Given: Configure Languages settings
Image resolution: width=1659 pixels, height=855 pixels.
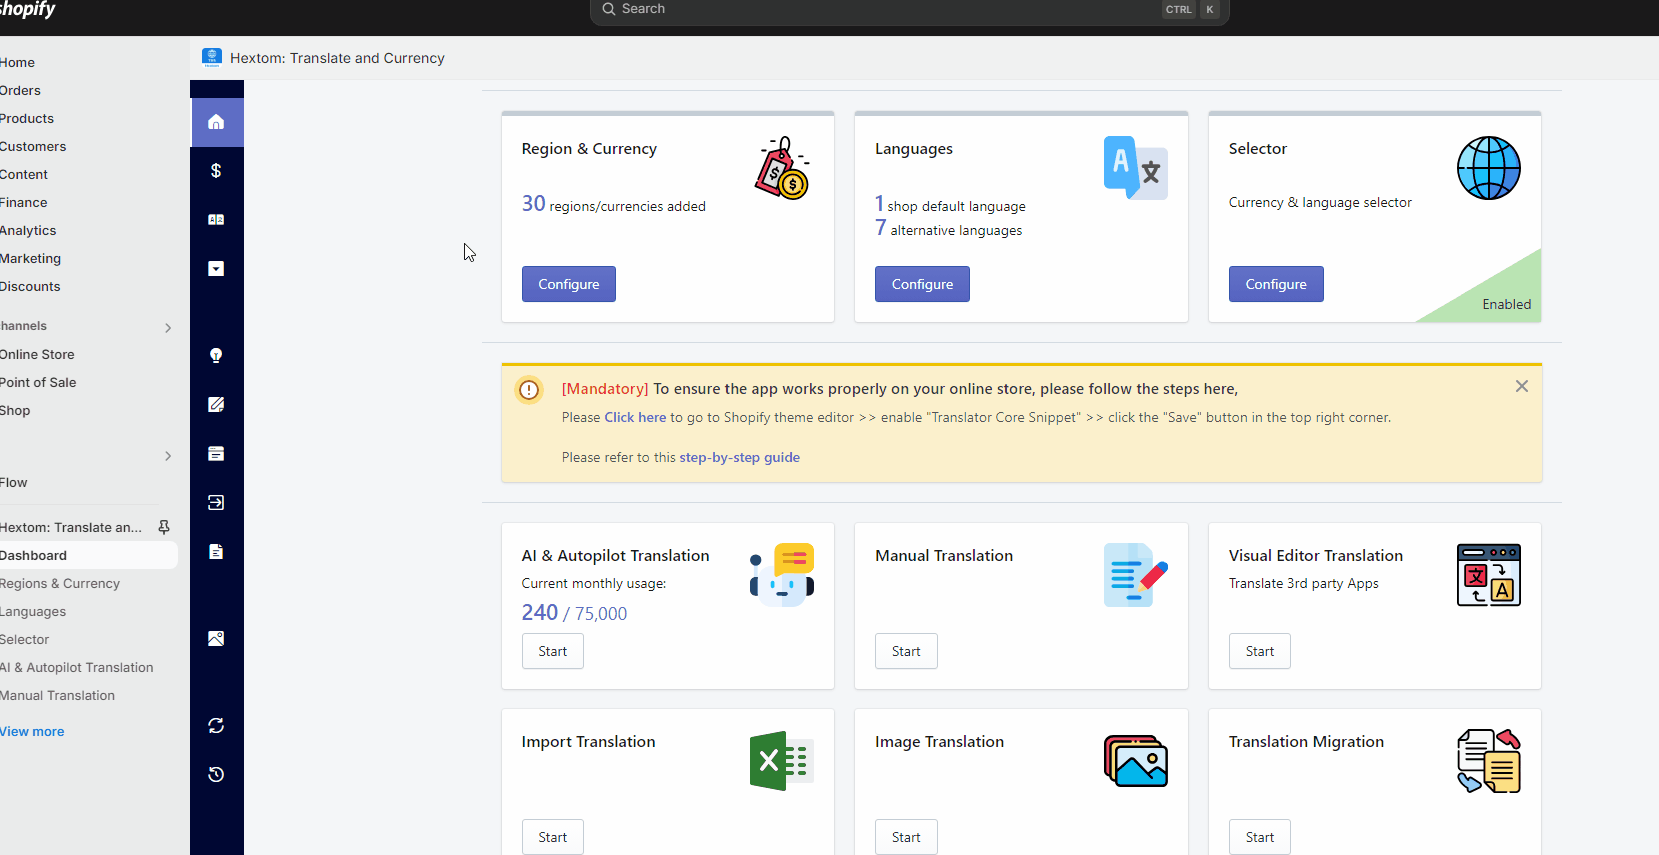Looking at the screenshot, I should click(x=922, y=284).
